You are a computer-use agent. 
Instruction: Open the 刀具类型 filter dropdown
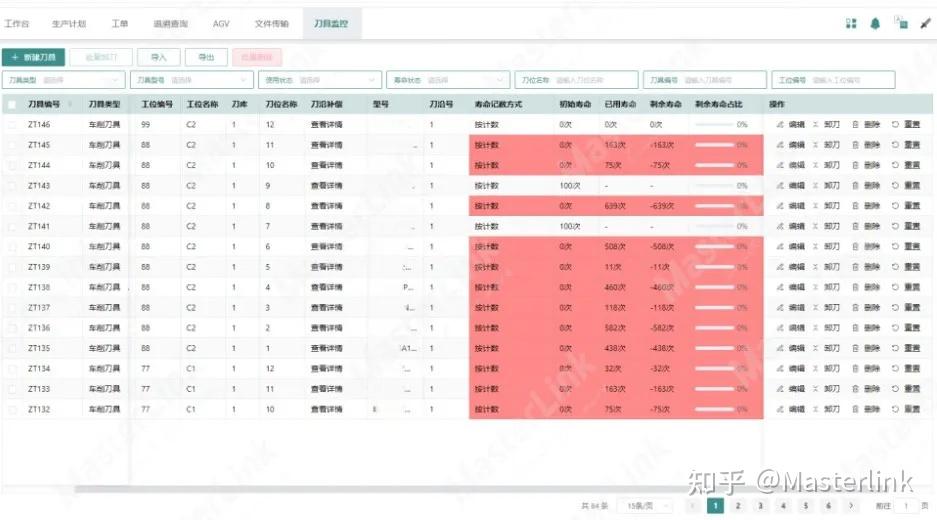click(x=63, y=79)
